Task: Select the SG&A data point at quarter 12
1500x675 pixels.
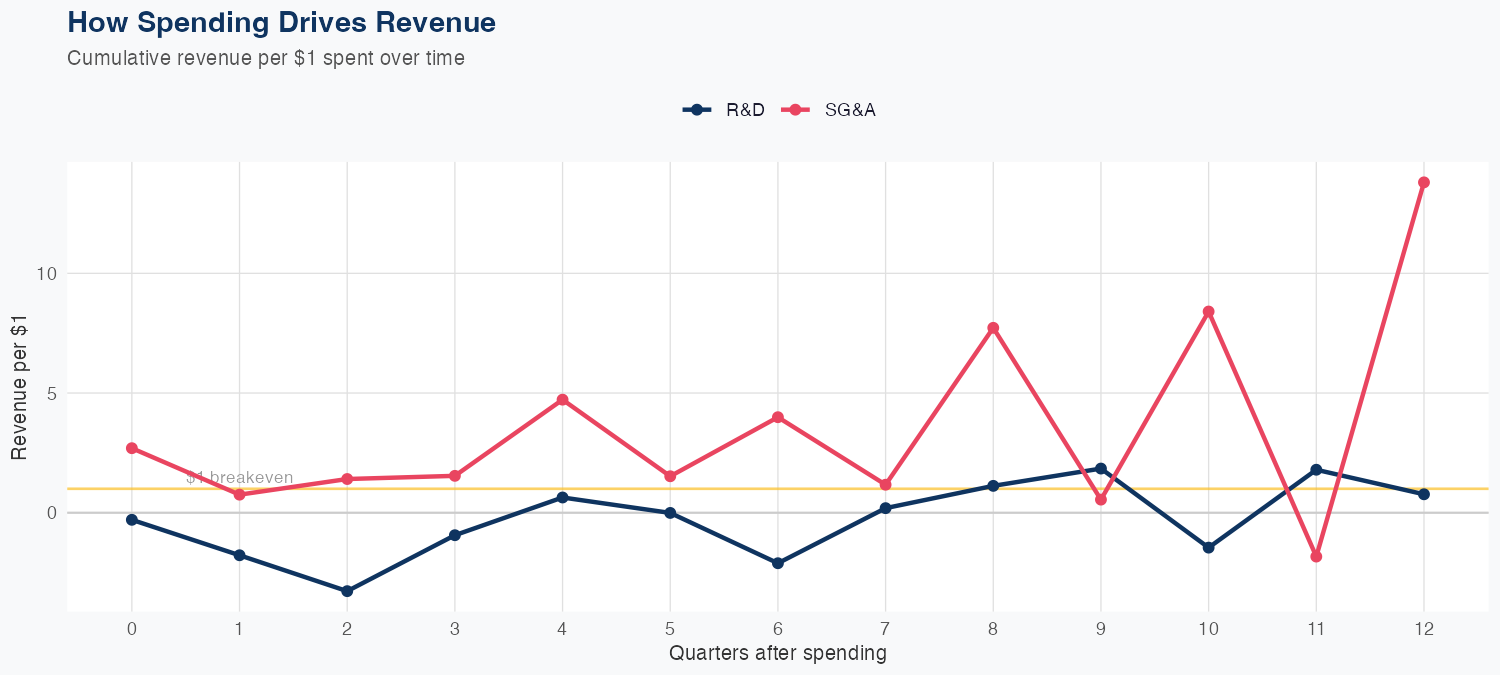Action: pos(1423,182)
